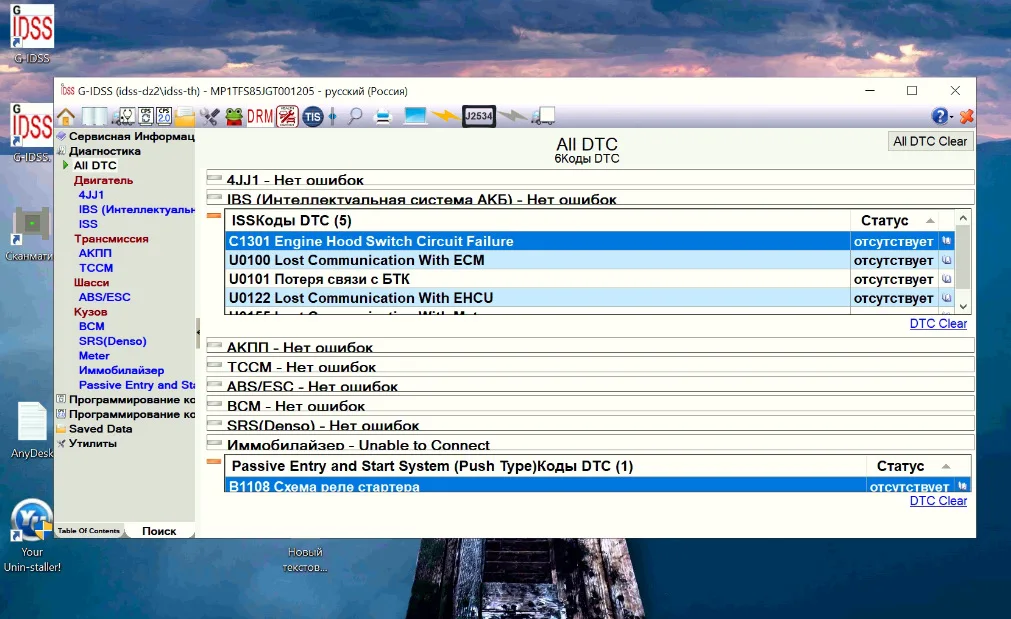
Task: Expand the Иммобилайзер section toggle
Action: coord(213,442)
